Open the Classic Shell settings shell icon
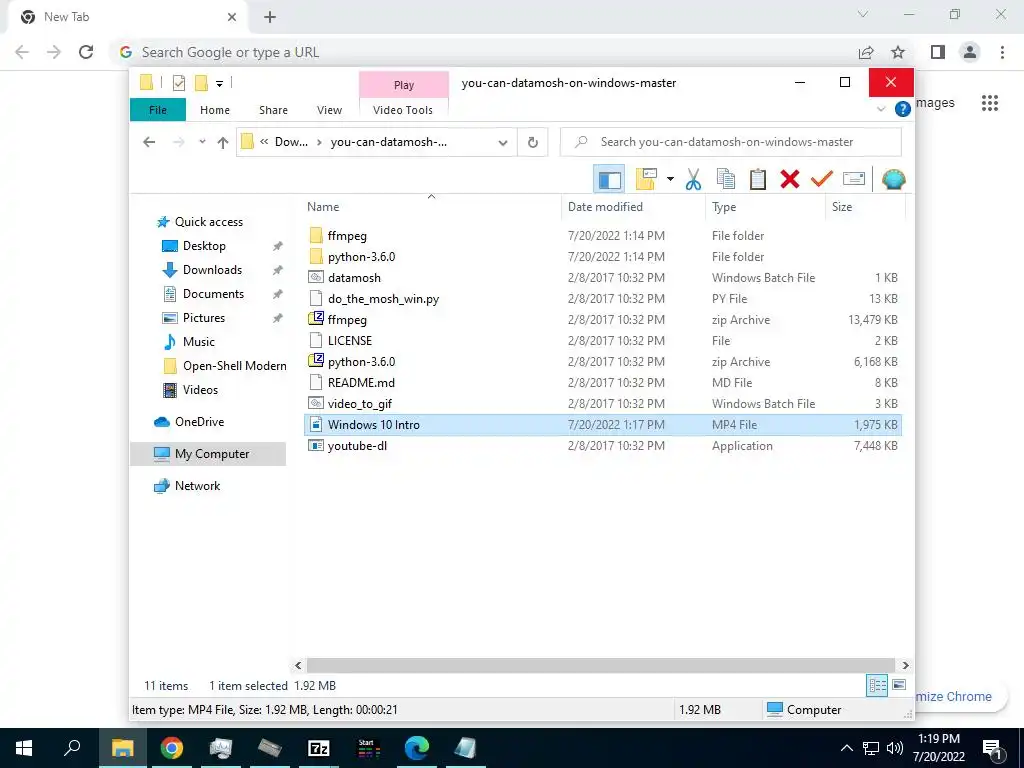This screenshot has width=1024, height=768. click(x=893, y=180)
